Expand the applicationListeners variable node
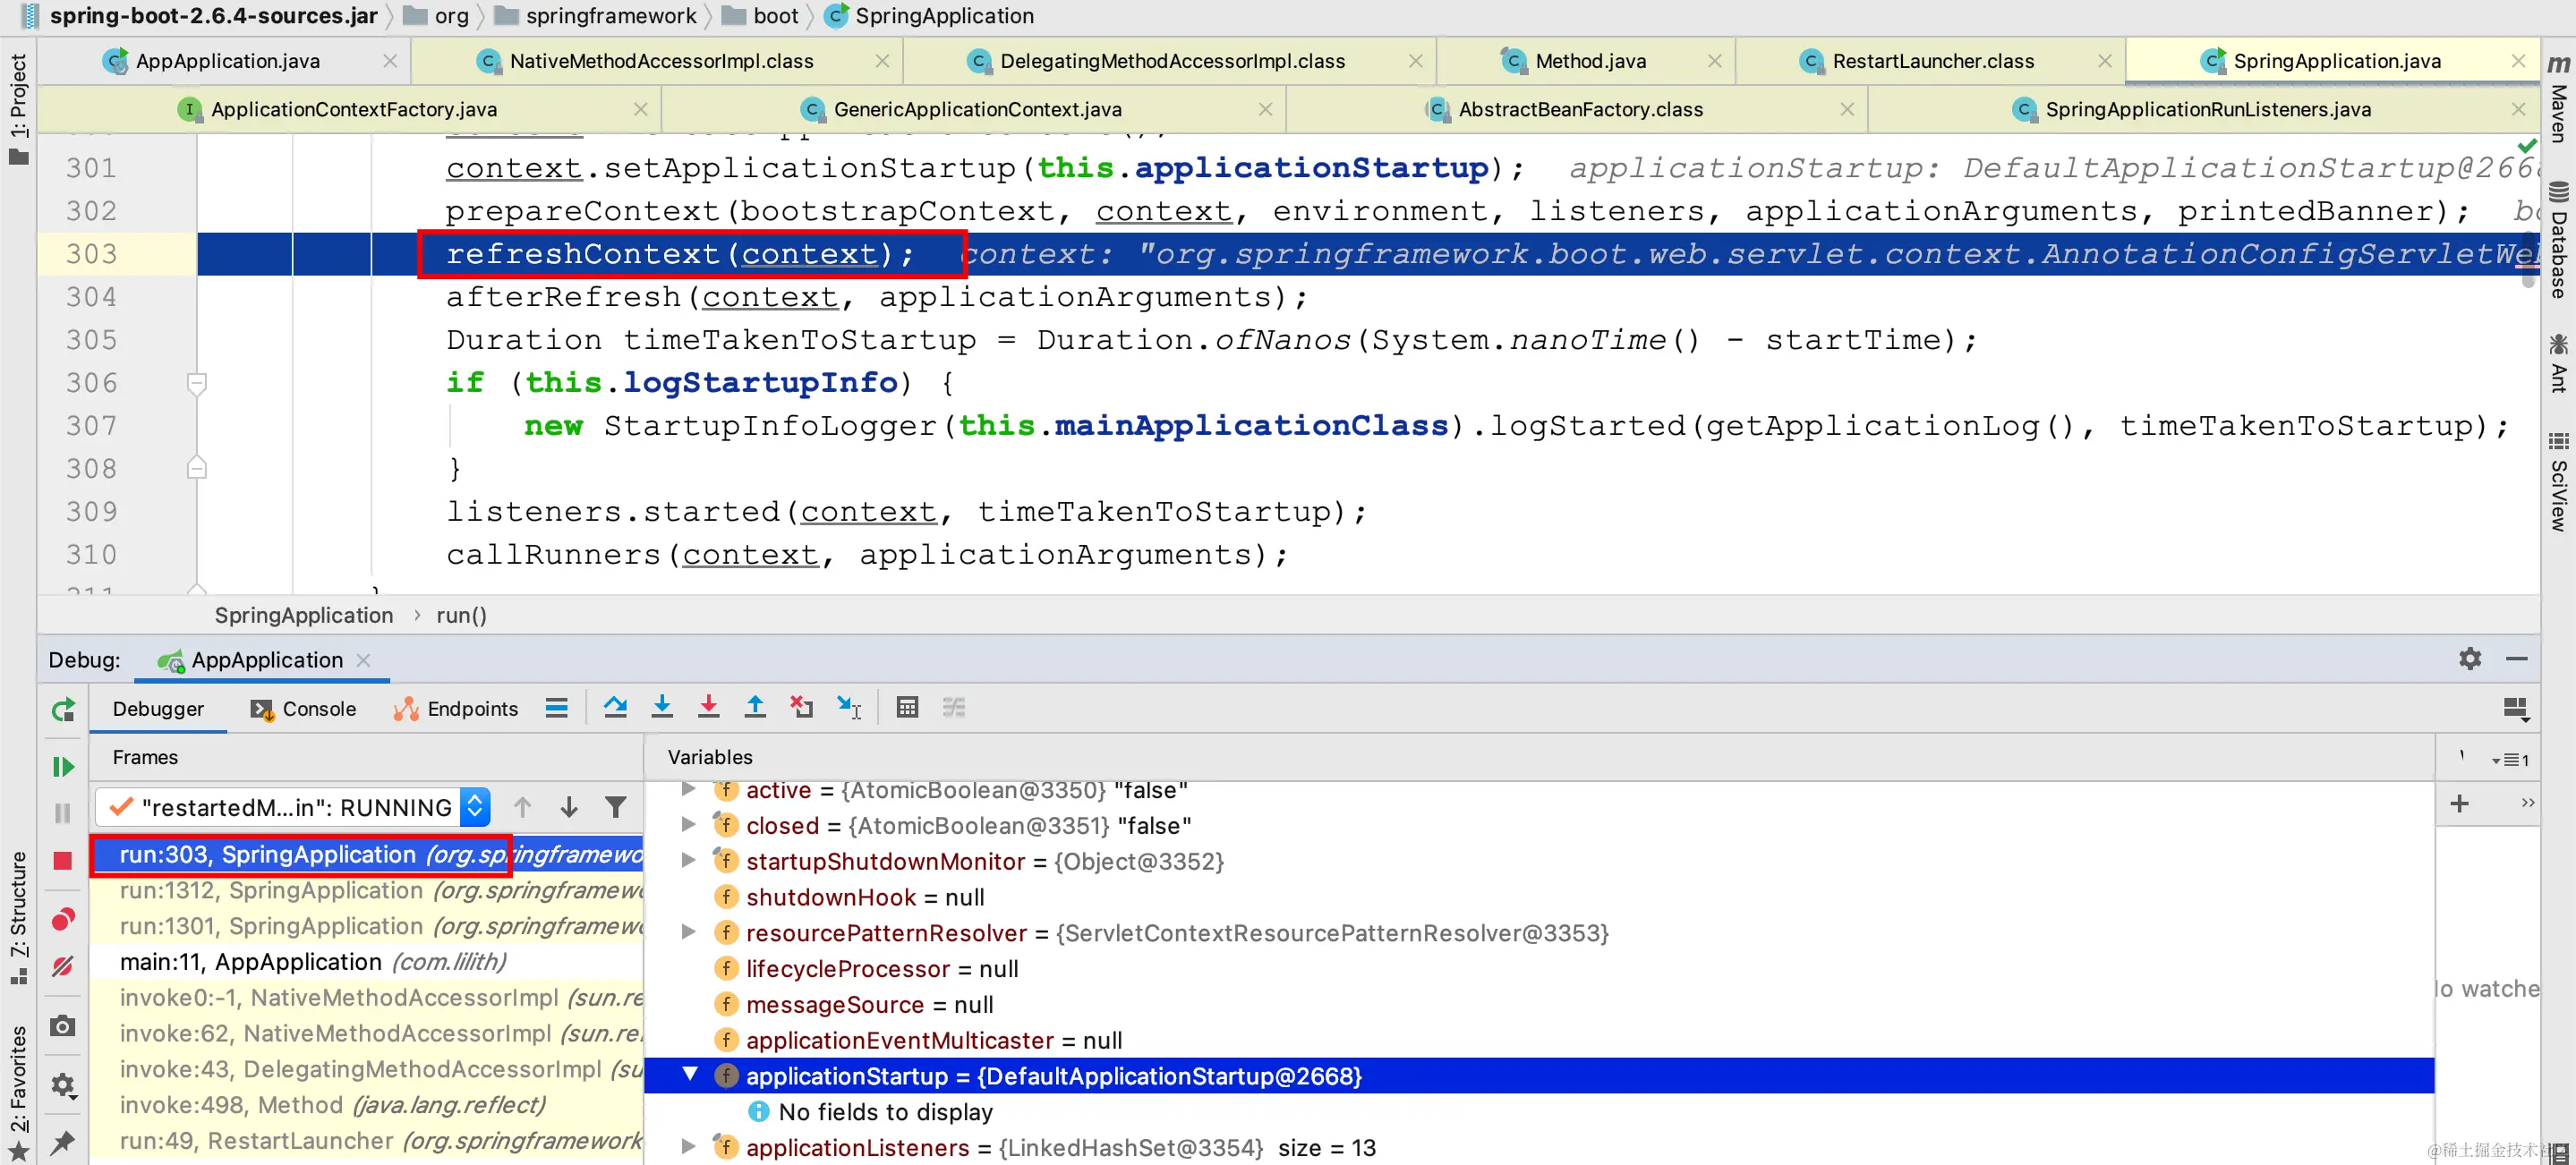This screenshot has height=1165, width=2576. (689, 1146)
